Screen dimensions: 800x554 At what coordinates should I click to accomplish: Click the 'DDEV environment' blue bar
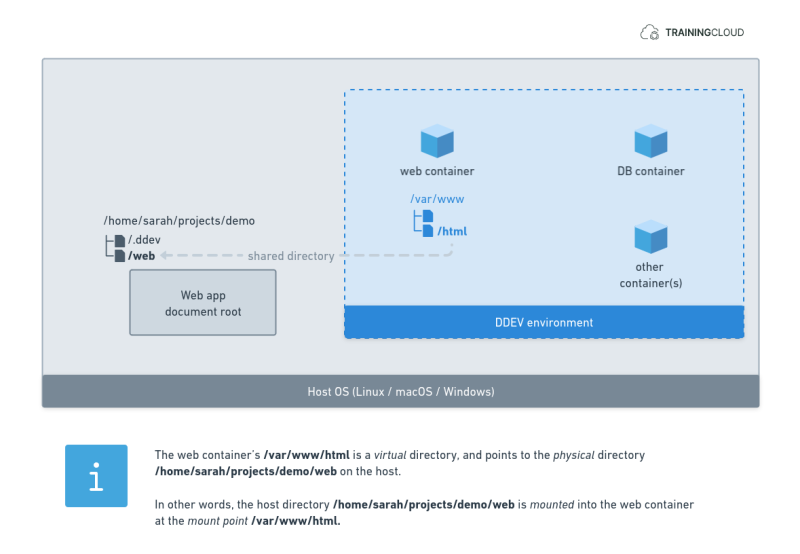point(544,322)
